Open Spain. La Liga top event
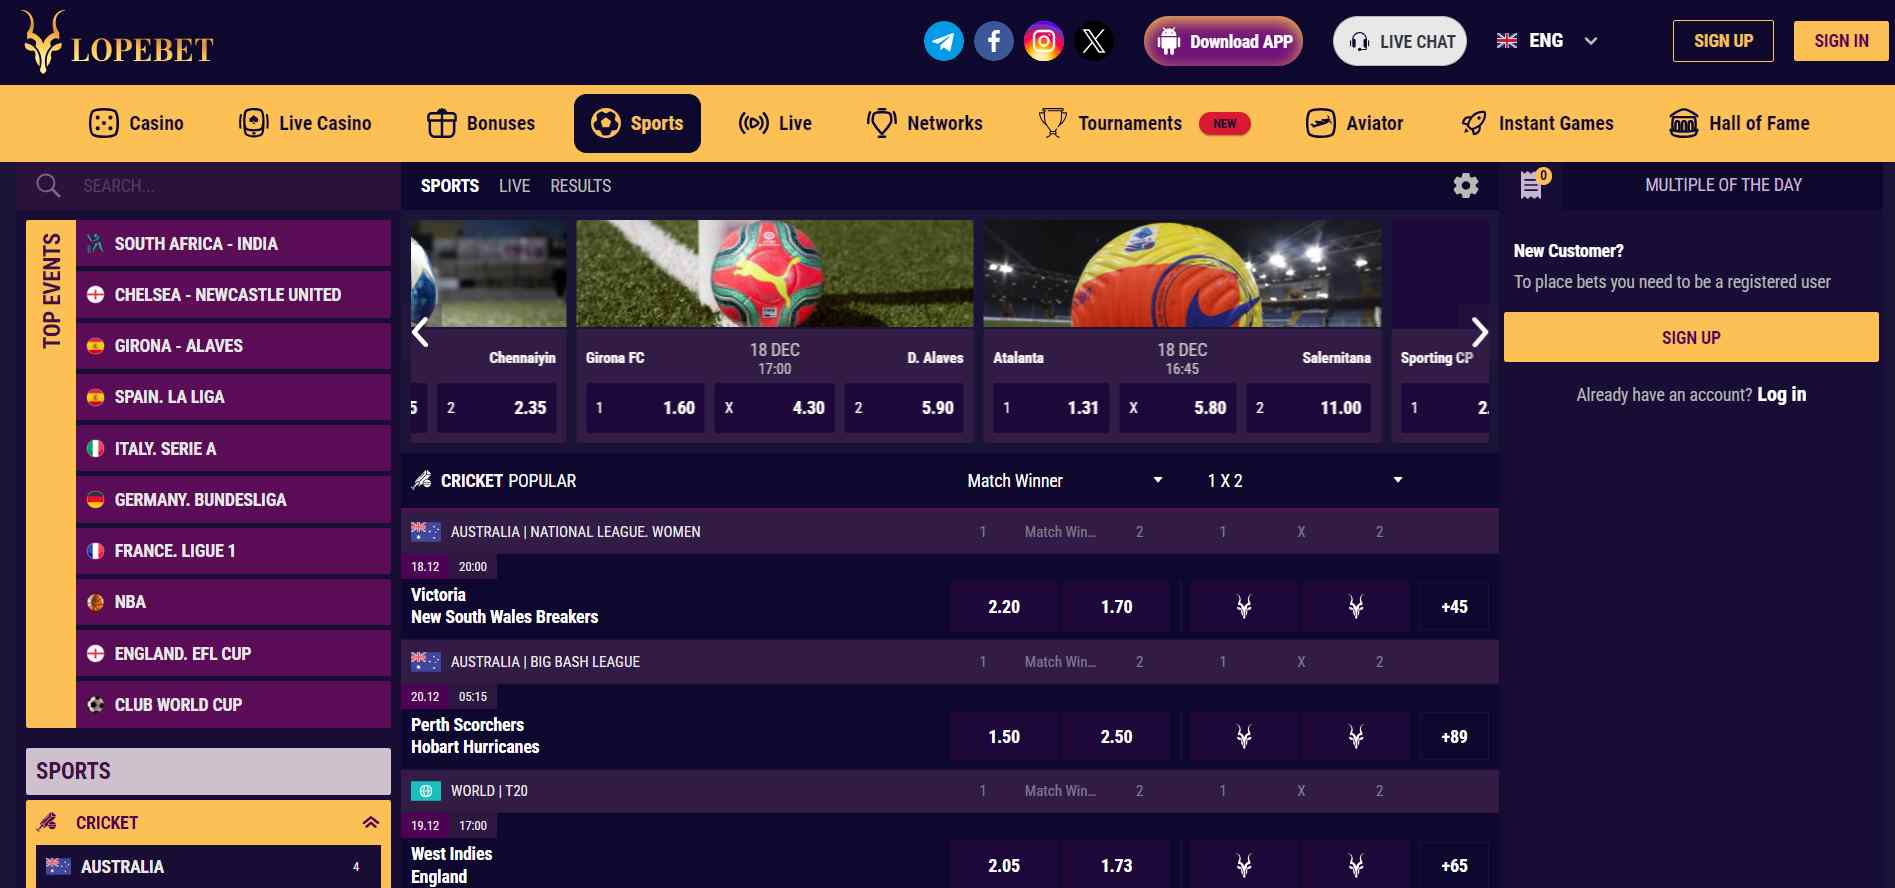This screenshot has width=1895, height=888. tap(233, 397)
